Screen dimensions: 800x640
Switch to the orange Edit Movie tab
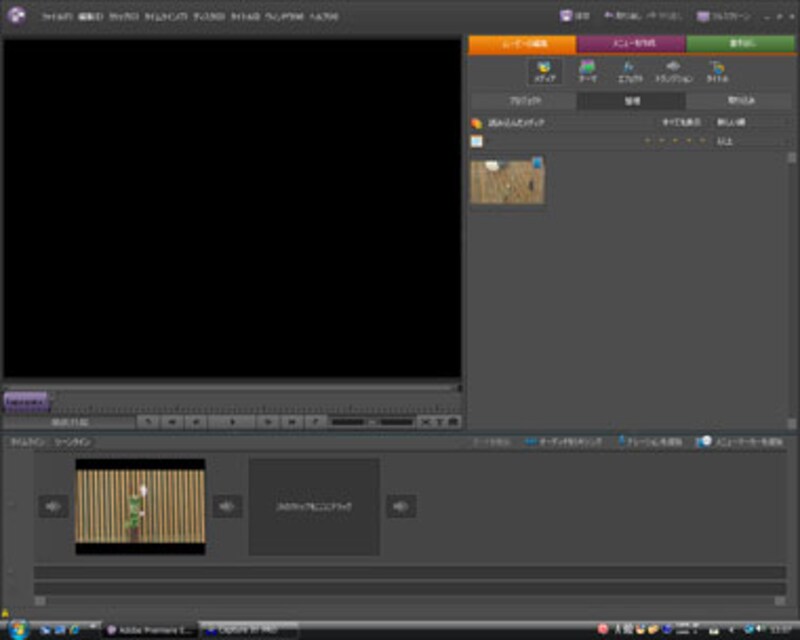pos(522,44)
